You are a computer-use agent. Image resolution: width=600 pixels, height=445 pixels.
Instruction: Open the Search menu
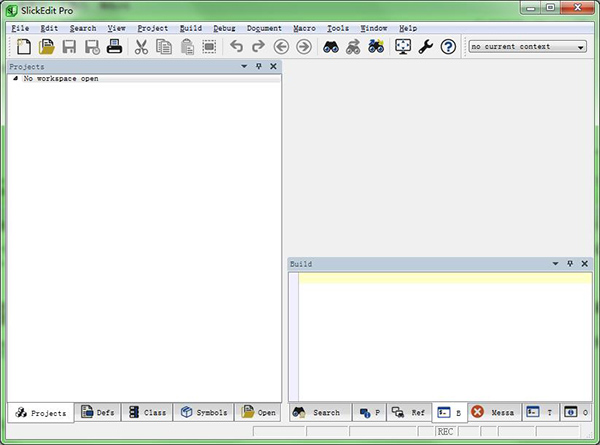pos(83,28)
